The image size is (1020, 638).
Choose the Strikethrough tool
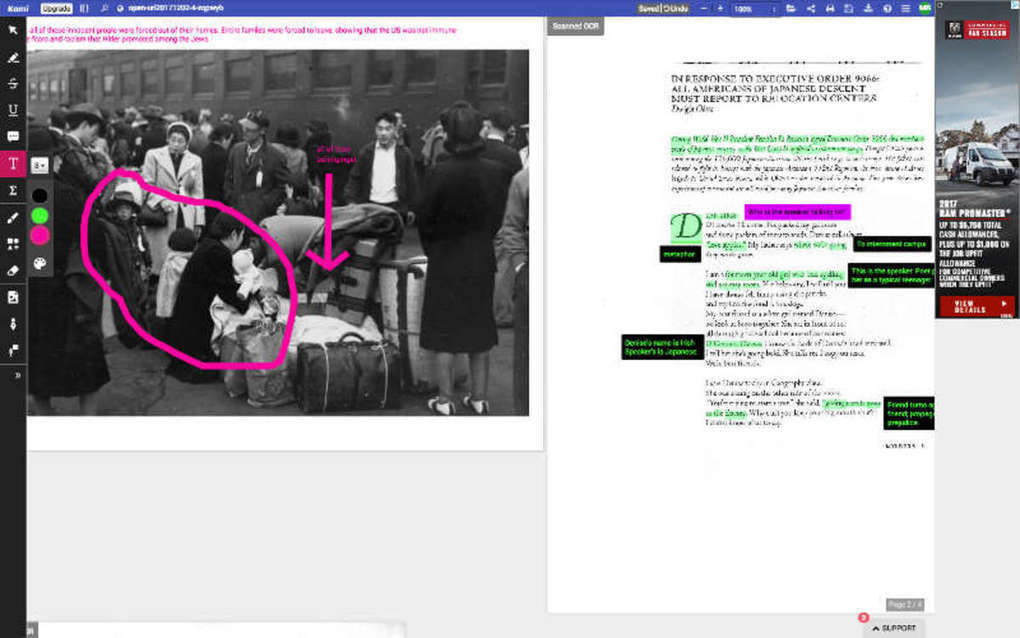[x=13, y=84]
